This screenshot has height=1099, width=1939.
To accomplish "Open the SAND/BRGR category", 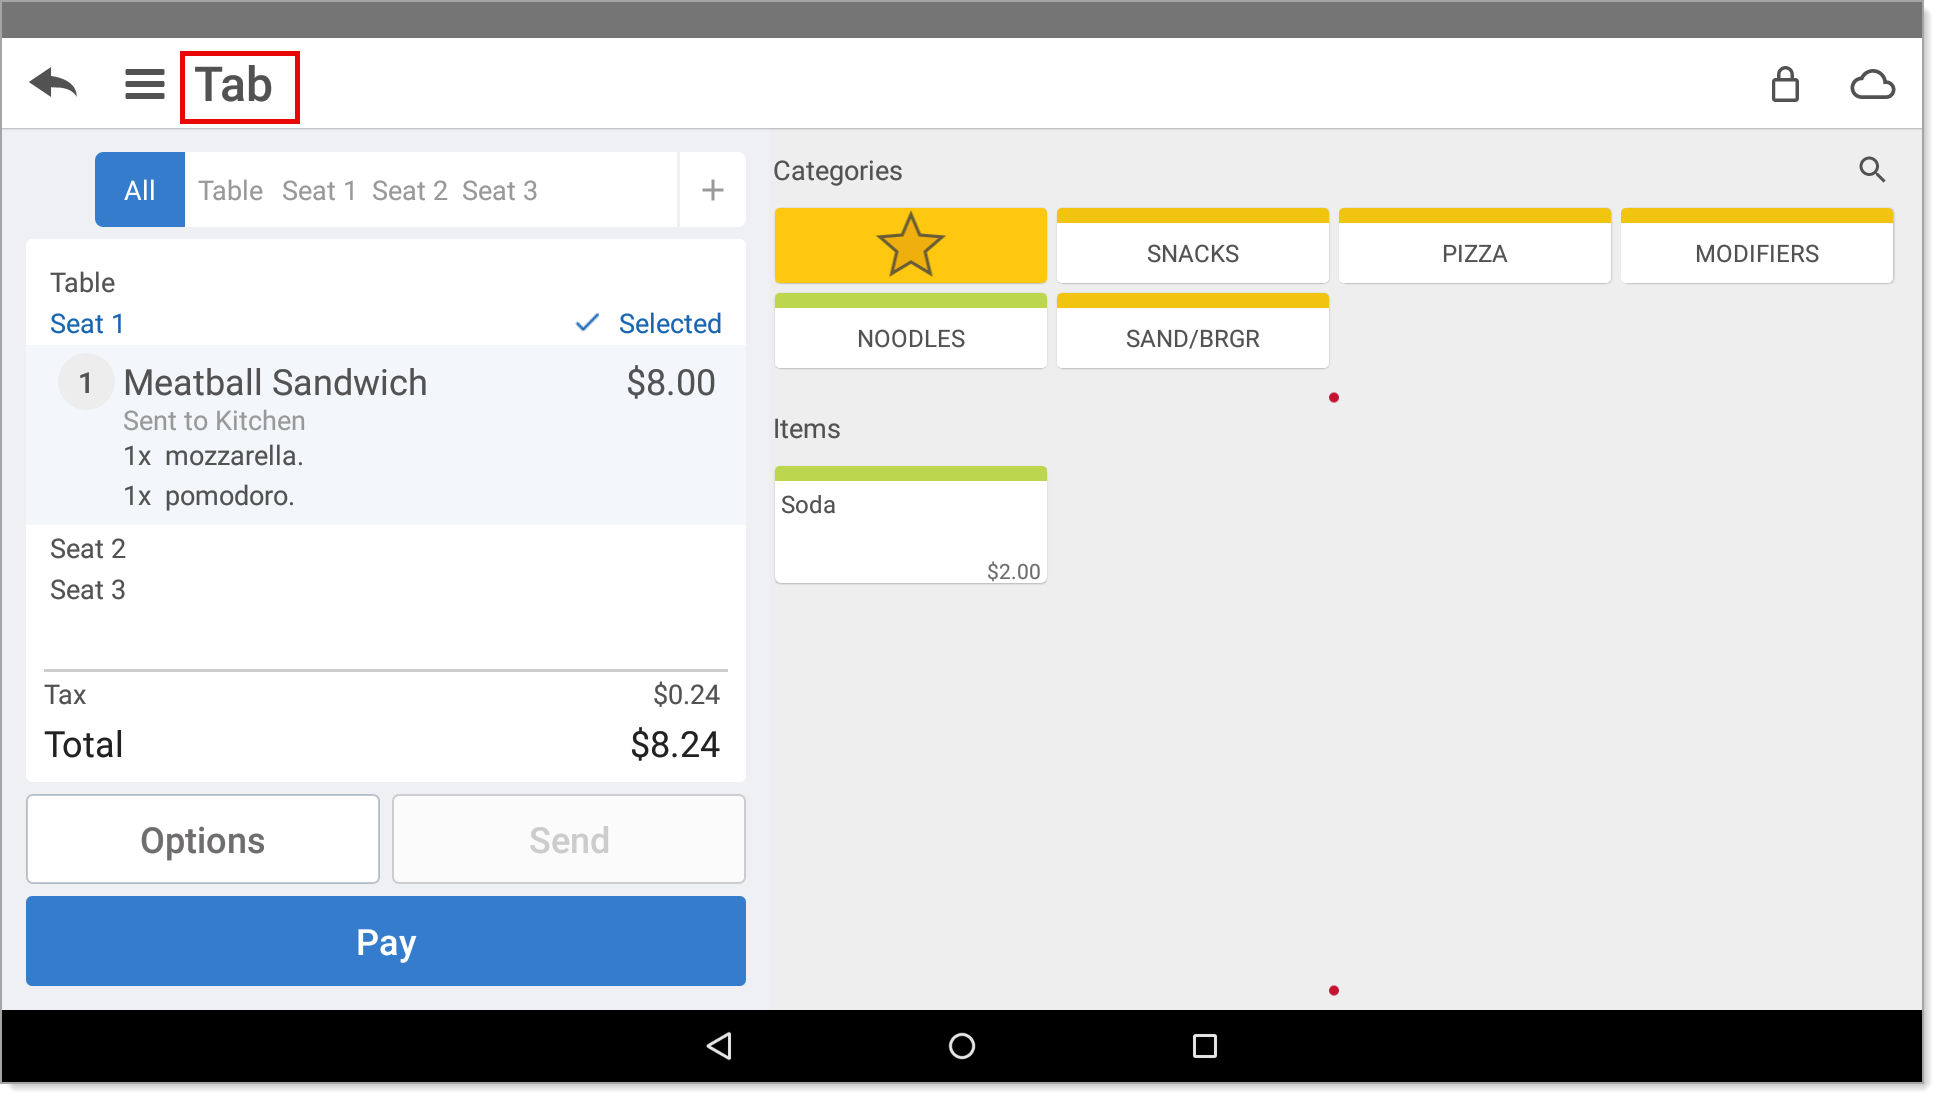I will [x=1192, y=330].
